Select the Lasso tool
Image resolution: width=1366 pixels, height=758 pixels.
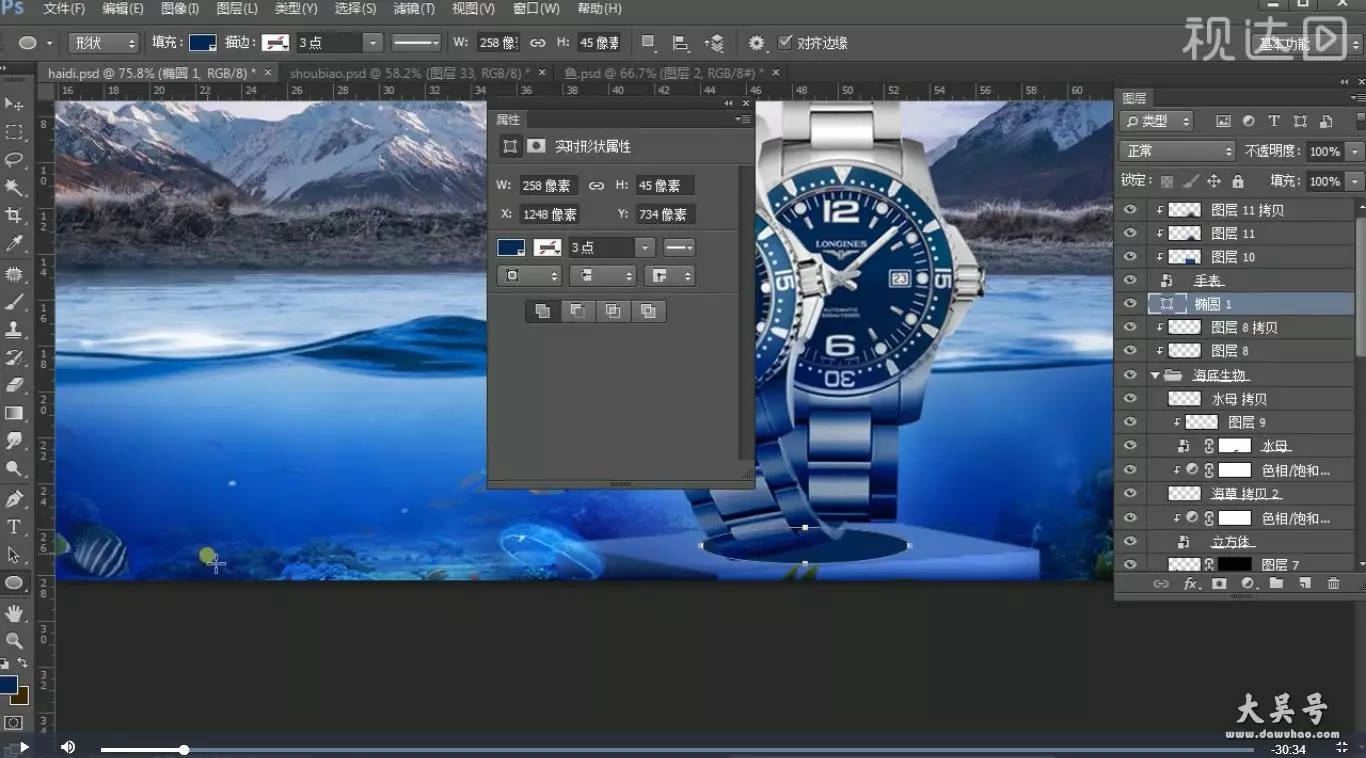(14, 160)
